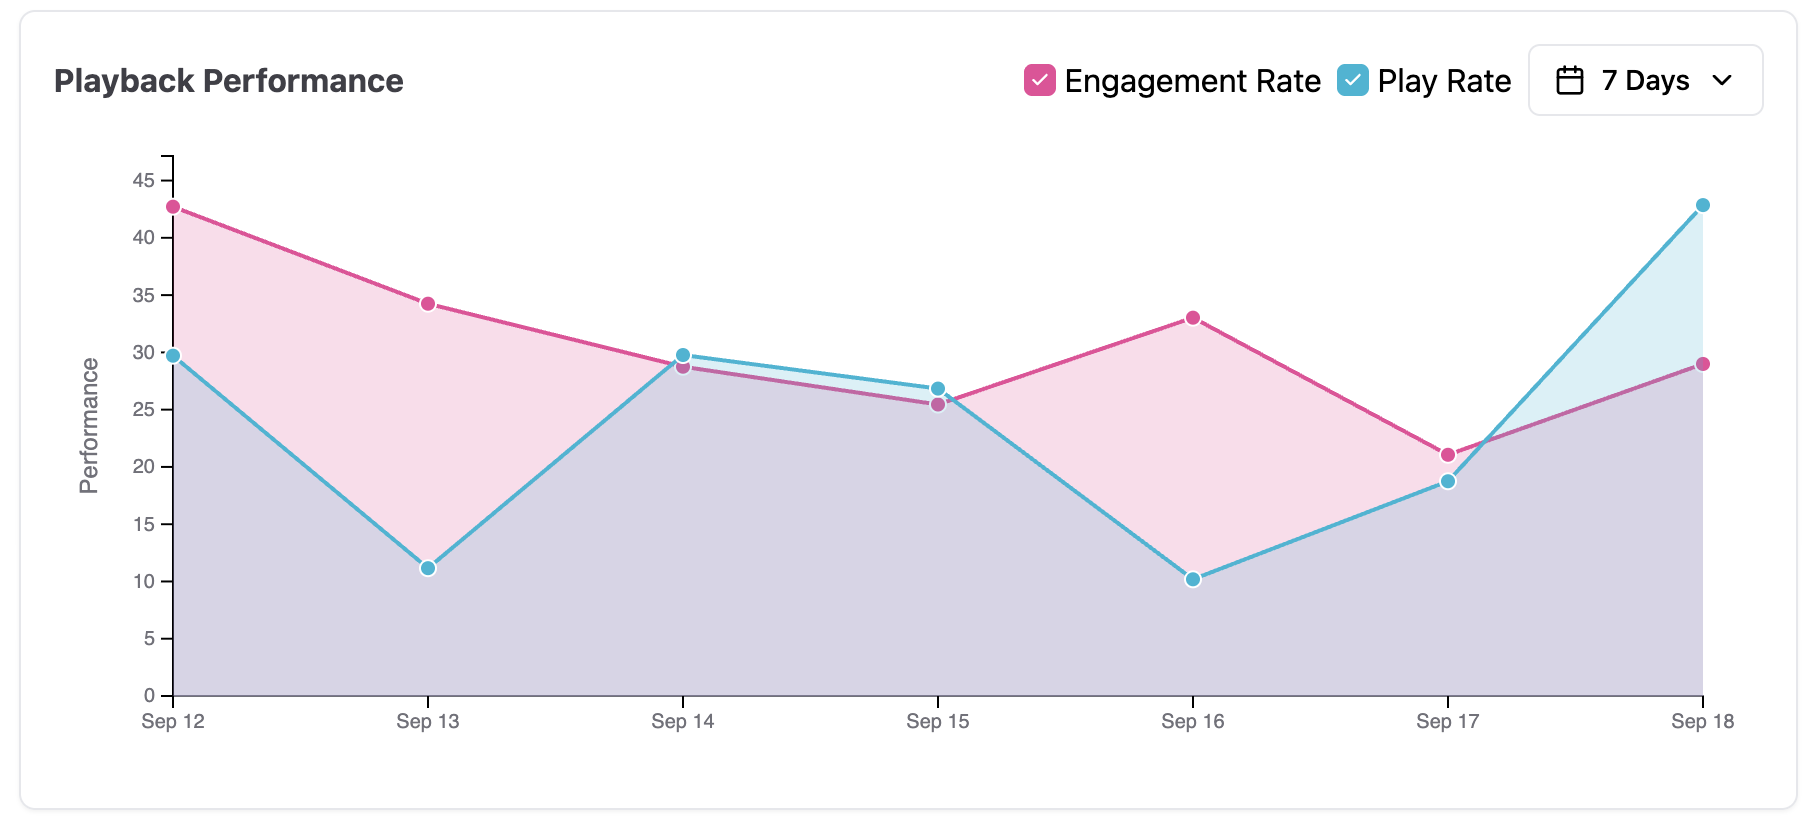Select Play Rate peak on Sep 18

click(x=1703, y=205)
